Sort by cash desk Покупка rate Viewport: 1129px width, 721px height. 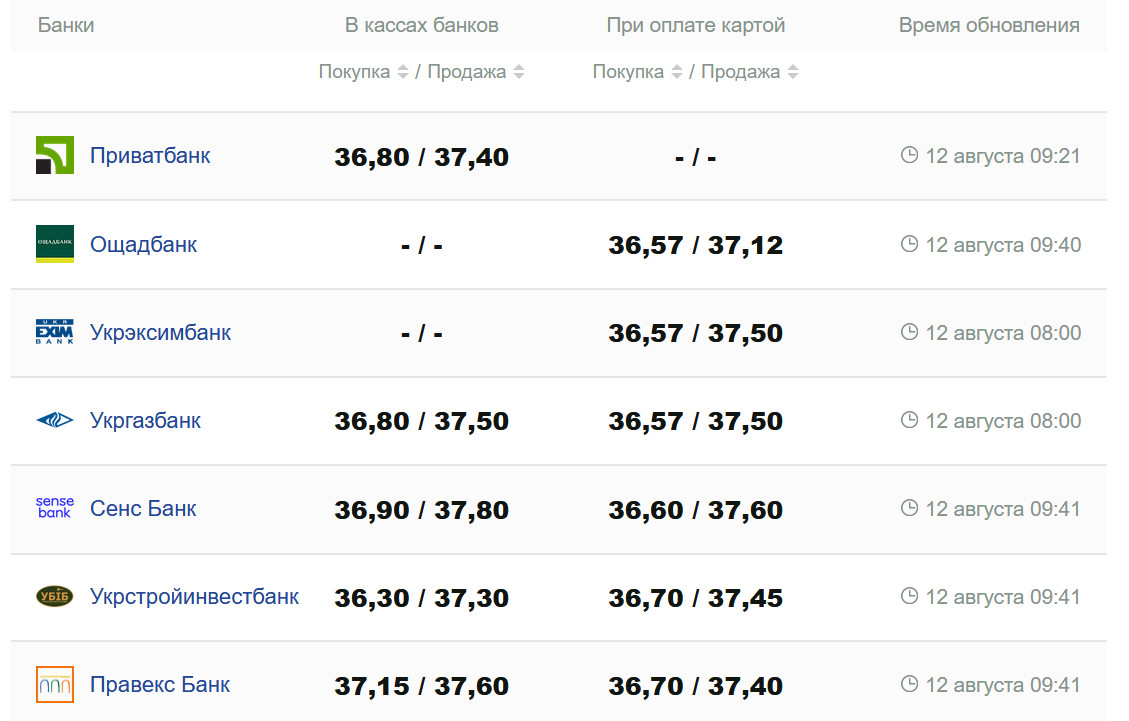click(x=403, y=72)
